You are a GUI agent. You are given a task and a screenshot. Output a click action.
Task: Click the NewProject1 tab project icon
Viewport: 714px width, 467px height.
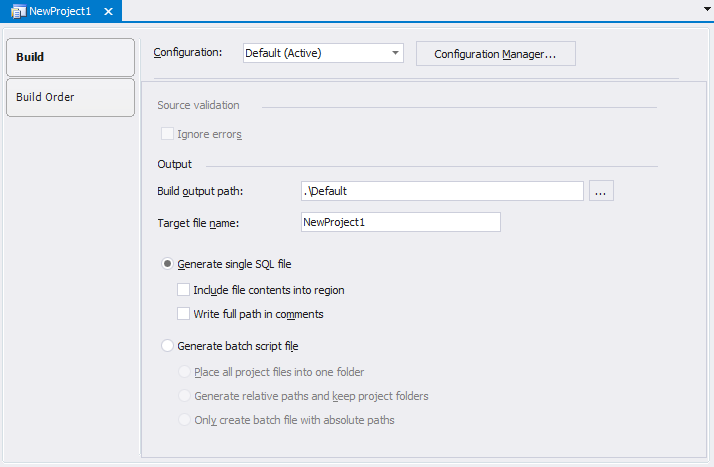[18, 11]
